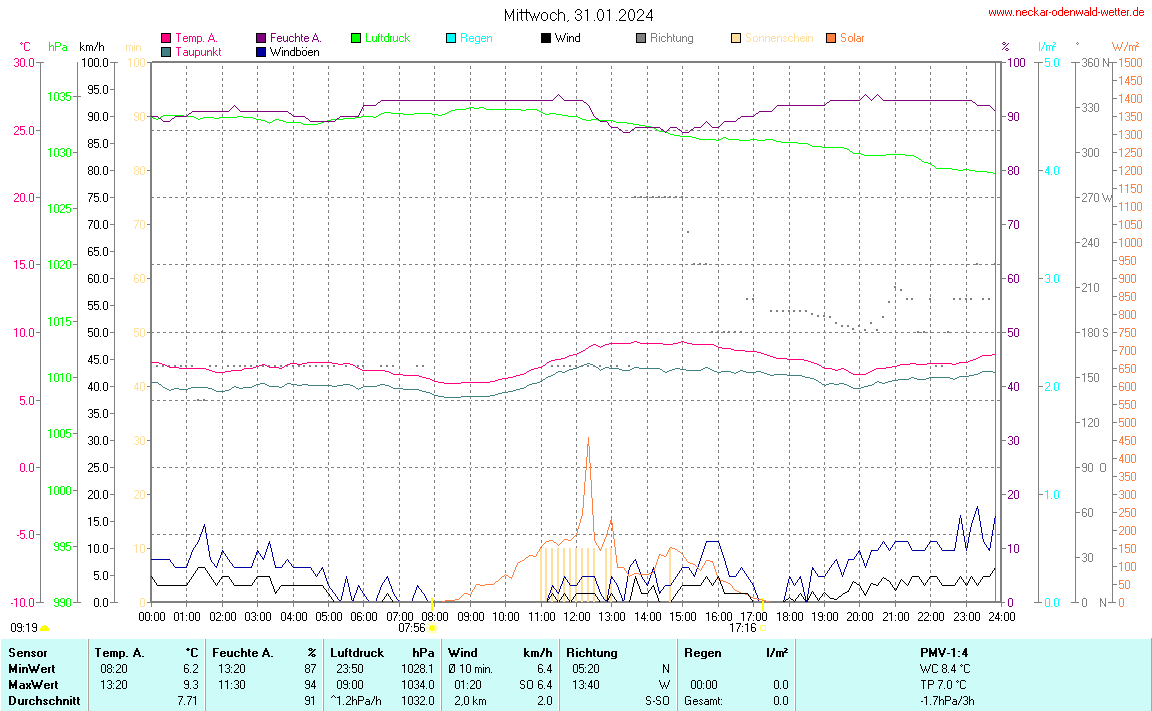The width and height of the screenshot is (1152, 711).
Task: Click the yellow sun icon beside 09:19
Action: point(45,628)
